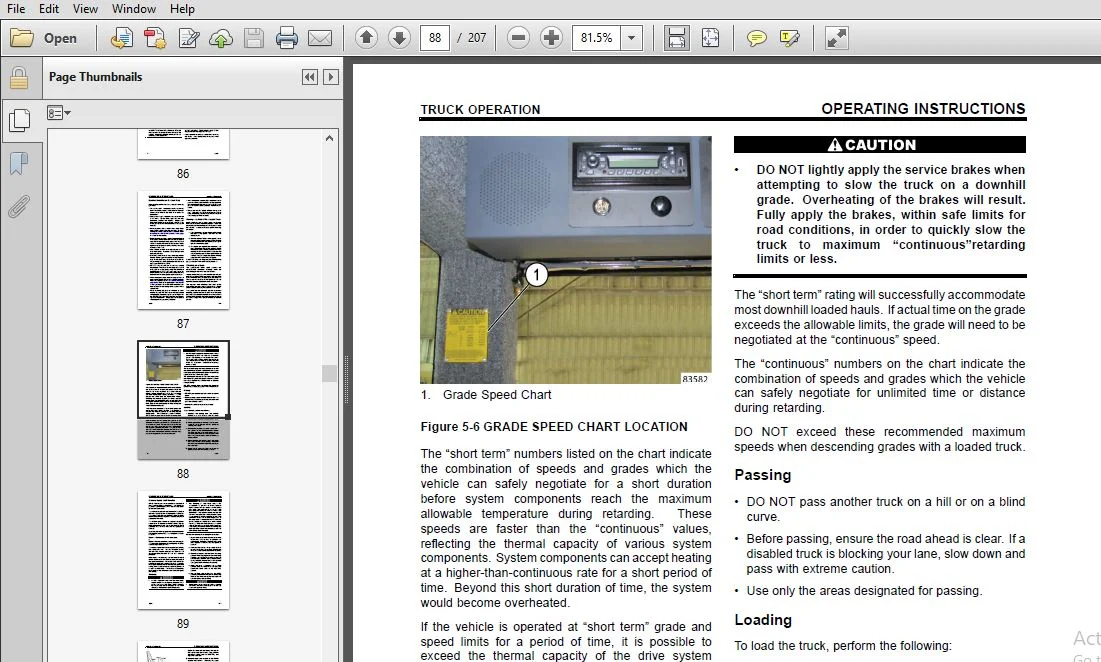
Task: Open the thumbnails options dropdown menu
Action: click(x=59, y=112)
